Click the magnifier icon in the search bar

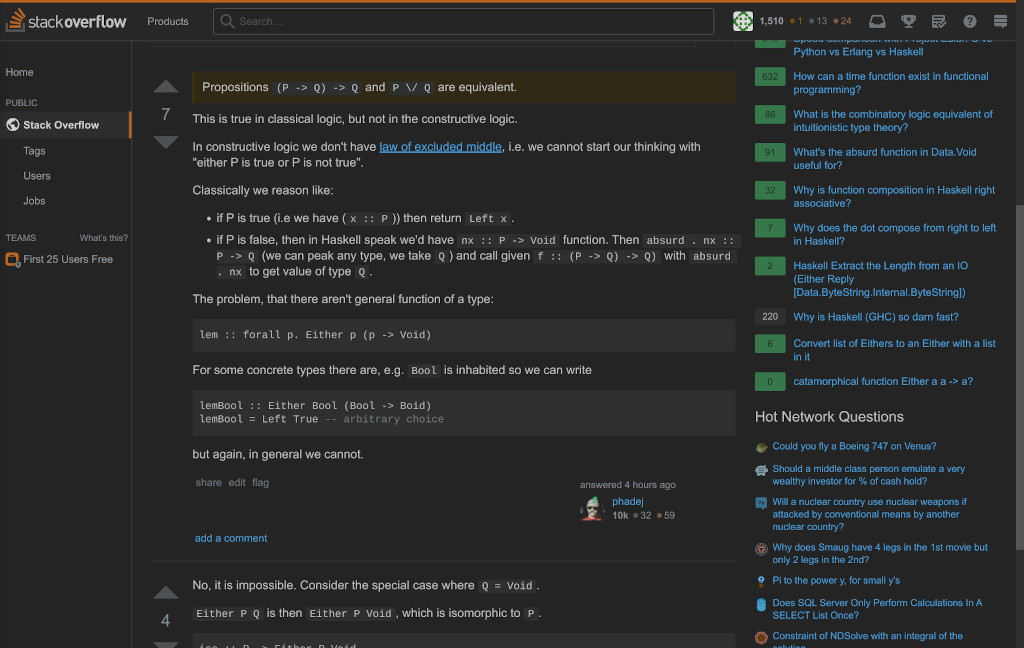227,20
